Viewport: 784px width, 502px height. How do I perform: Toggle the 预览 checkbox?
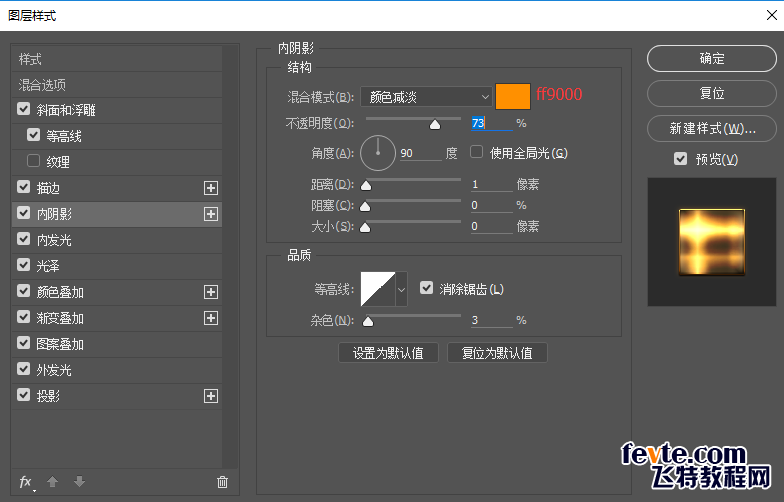click(x=680, y=159)
